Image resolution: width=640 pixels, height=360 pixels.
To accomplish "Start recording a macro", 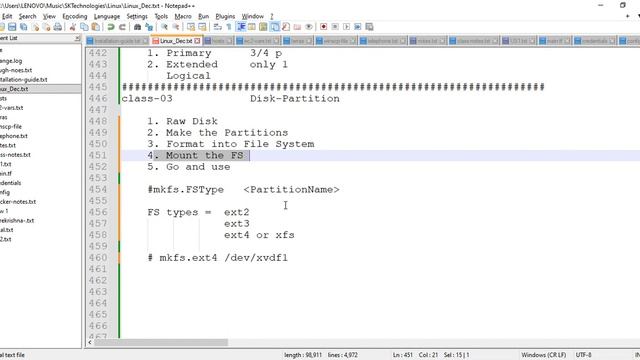I will pyautogui.click(x=323, y=27).
